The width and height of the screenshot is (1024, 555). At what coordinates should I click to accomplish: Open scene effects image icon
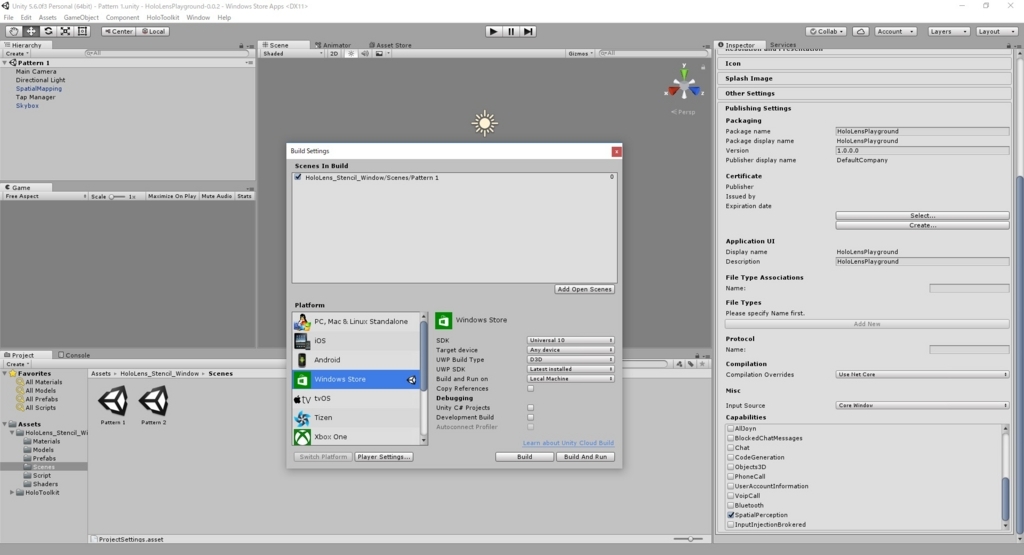click(x=379, y=54)
